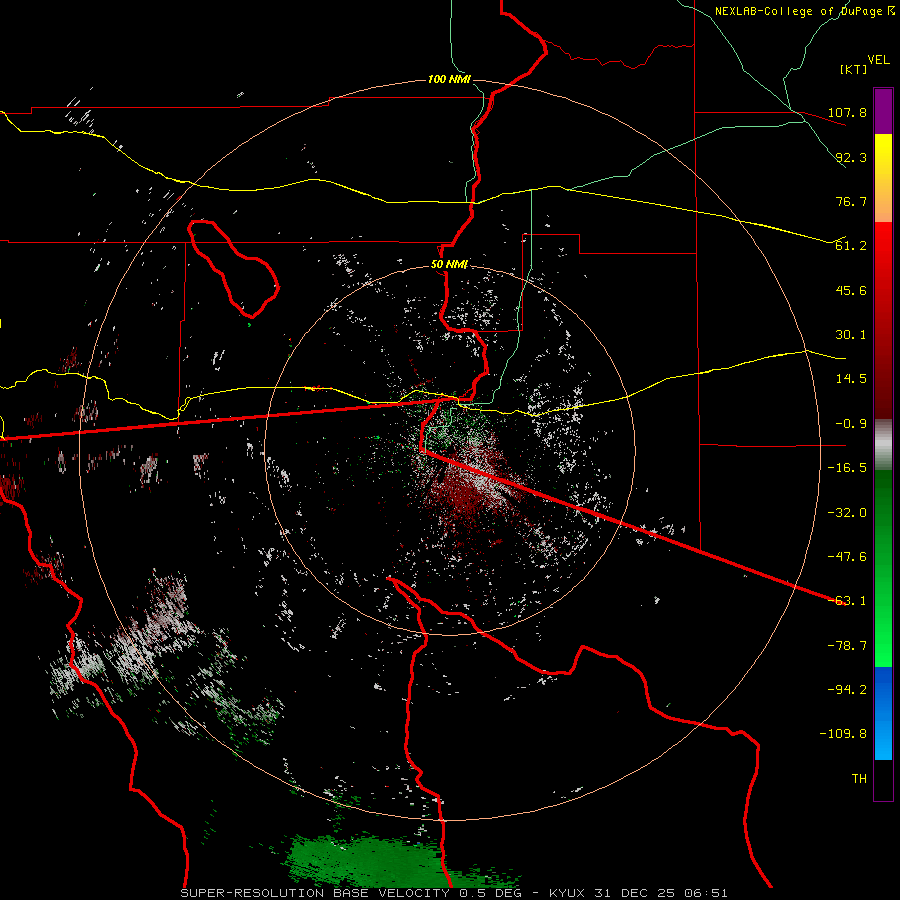Screen dimensions: 900x900
Task: Click the TH threshold label
Action: pos(859,779)
